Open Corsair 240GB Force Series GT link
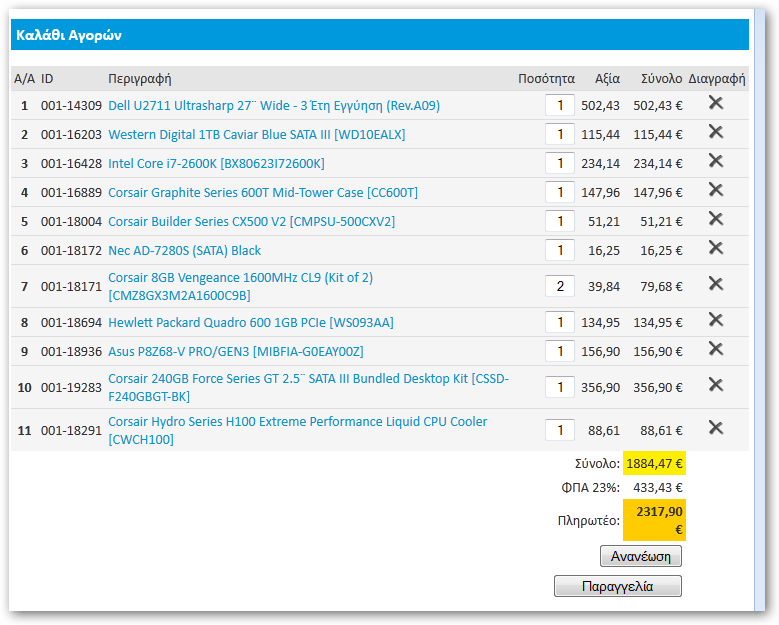This screenshot has height=625, width=779. [x=309, y=388]
